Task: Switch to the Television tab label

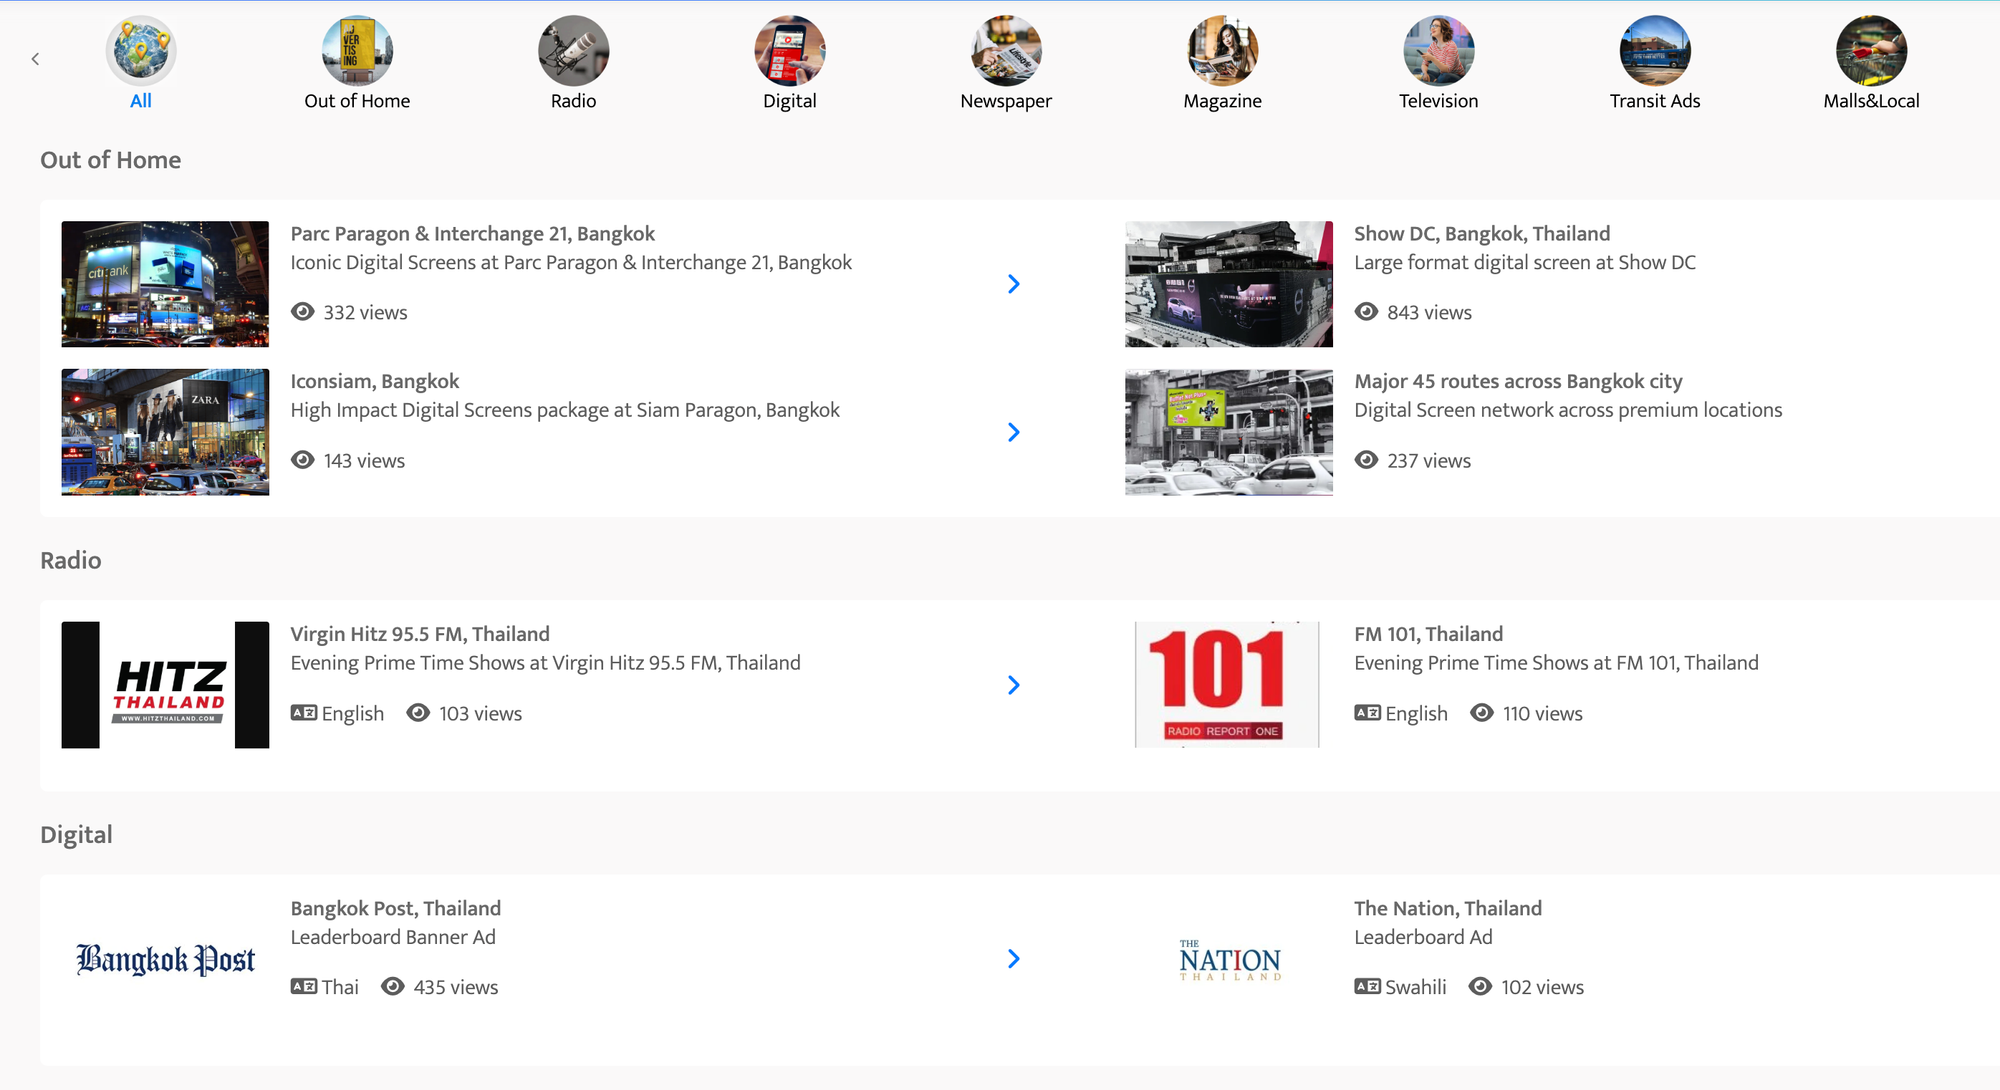Action: (x=1438, y=101)
